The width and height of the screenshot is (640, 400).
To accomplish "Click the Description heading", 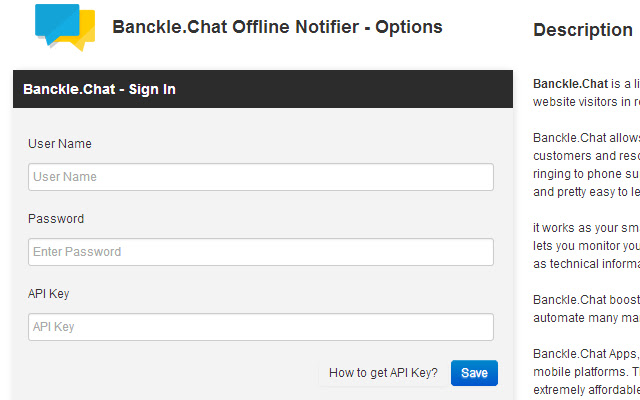I will [582, 30].
